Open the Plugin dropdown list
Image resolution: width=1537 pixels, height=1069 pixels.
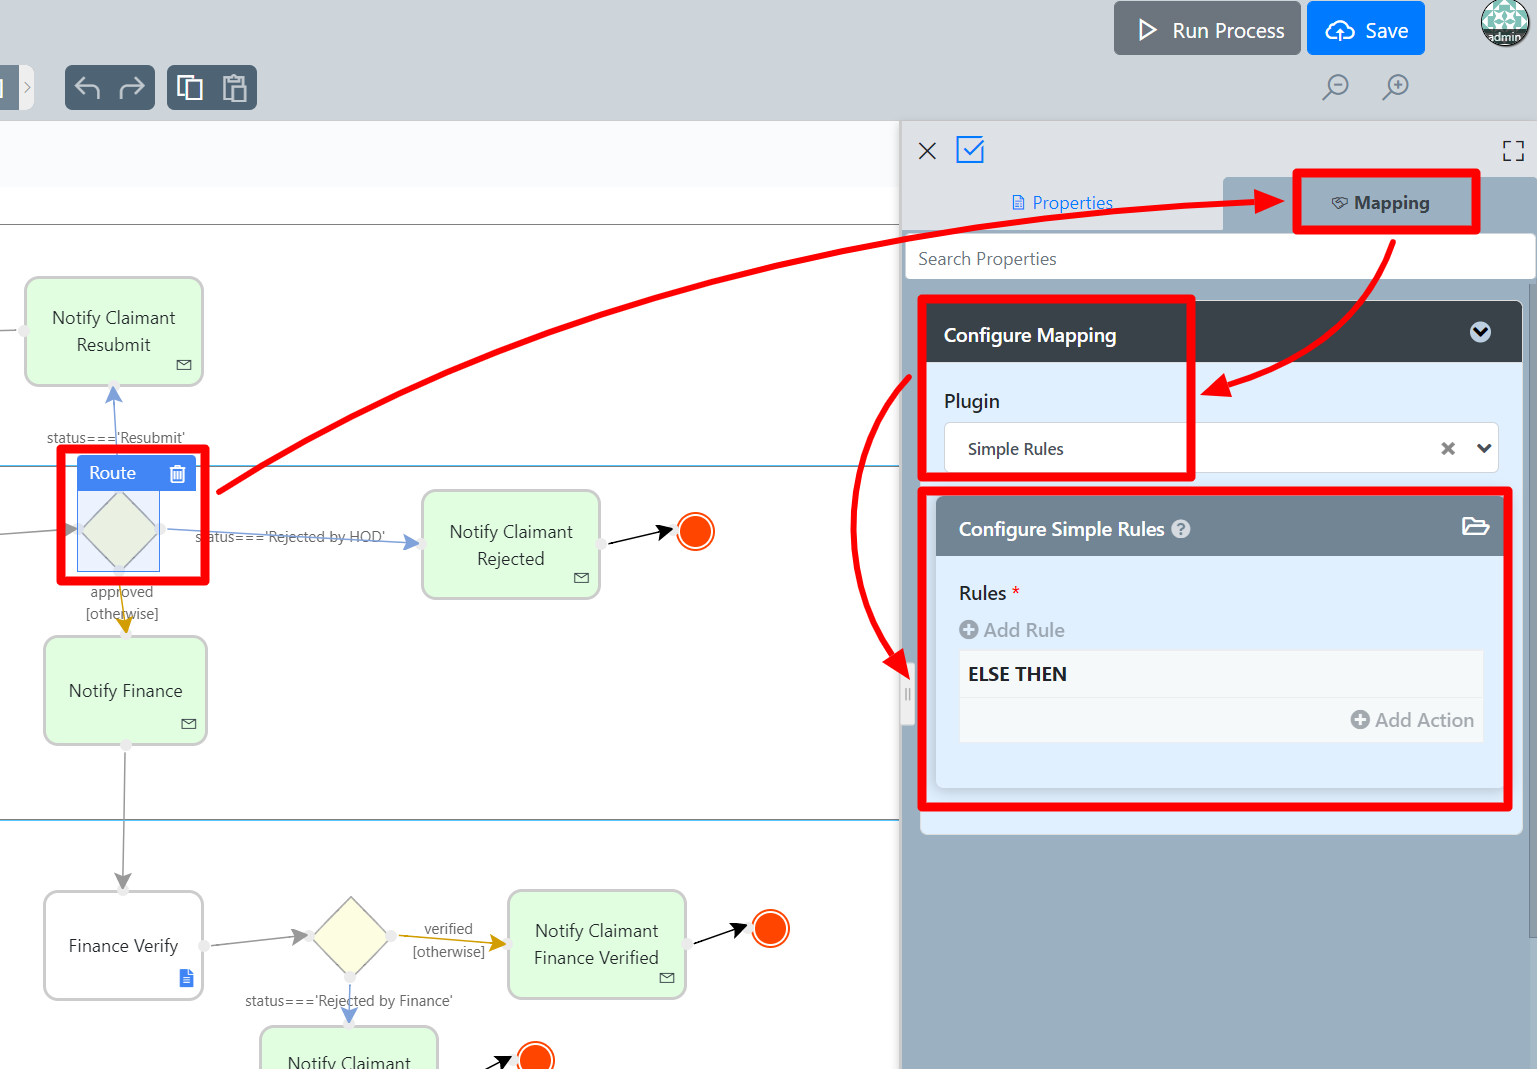pyautogui.click(x=1484, y=449)
